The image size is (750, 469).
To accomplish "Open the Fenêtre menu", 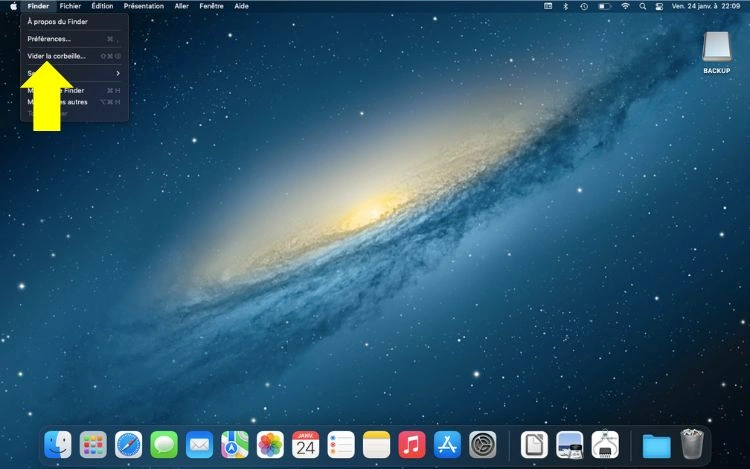I will (x=211, y=6).
